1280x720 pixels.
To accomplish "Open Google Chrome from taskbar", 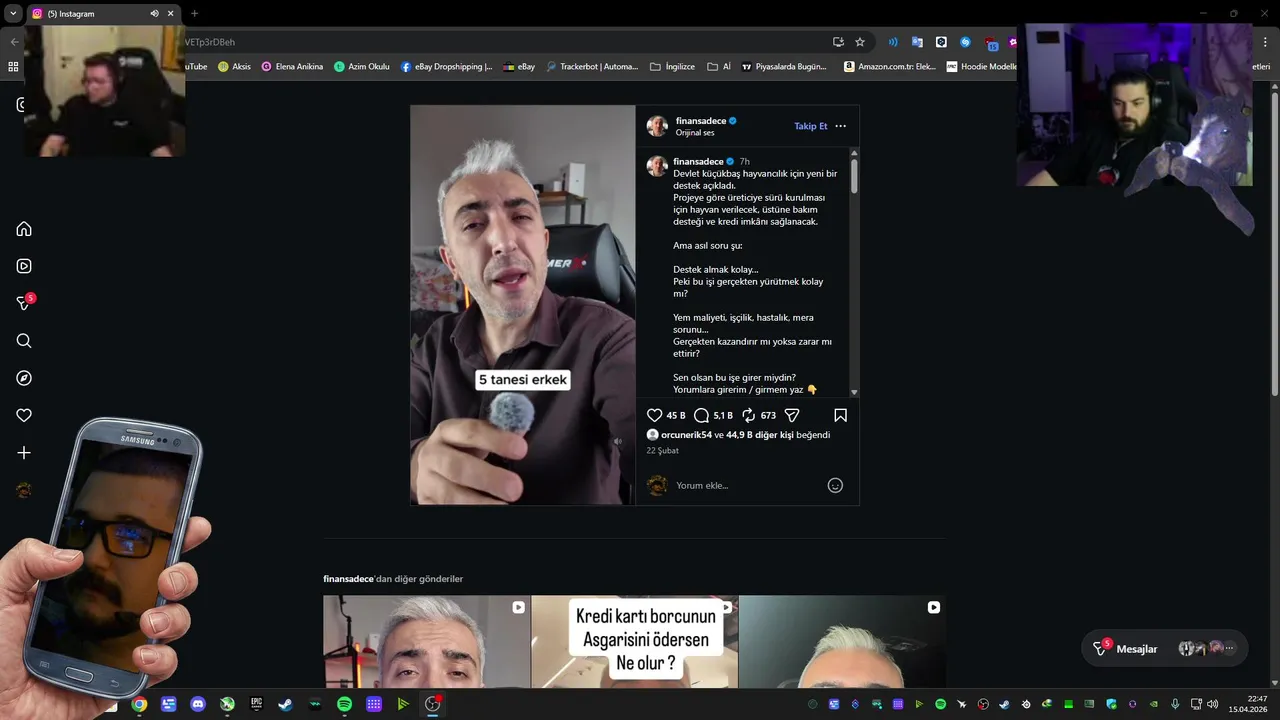I will click(139, 704).
